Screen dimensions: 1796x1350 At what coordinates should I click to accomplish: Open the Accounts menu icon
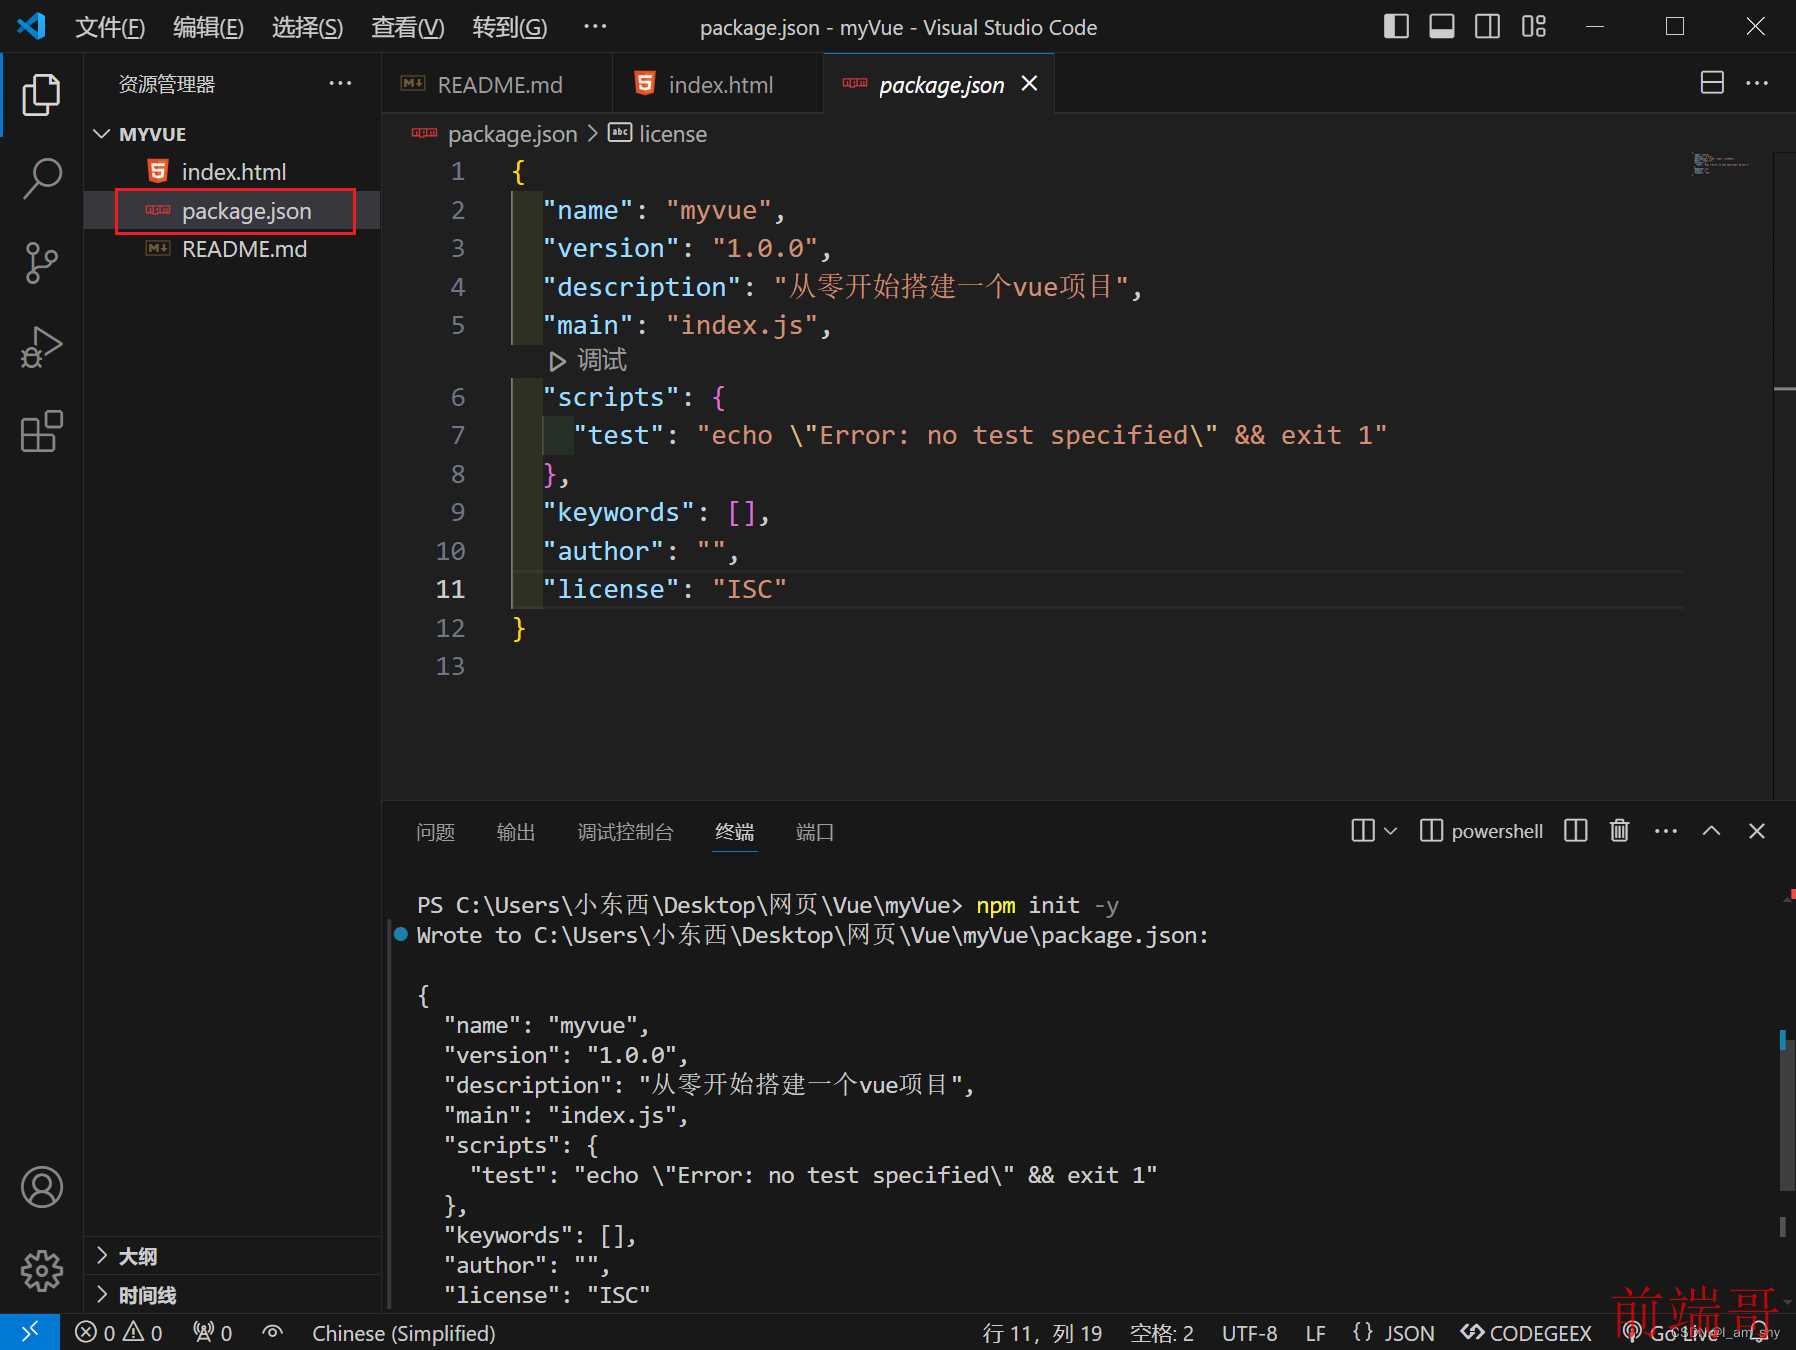(x=41, y=1187)
